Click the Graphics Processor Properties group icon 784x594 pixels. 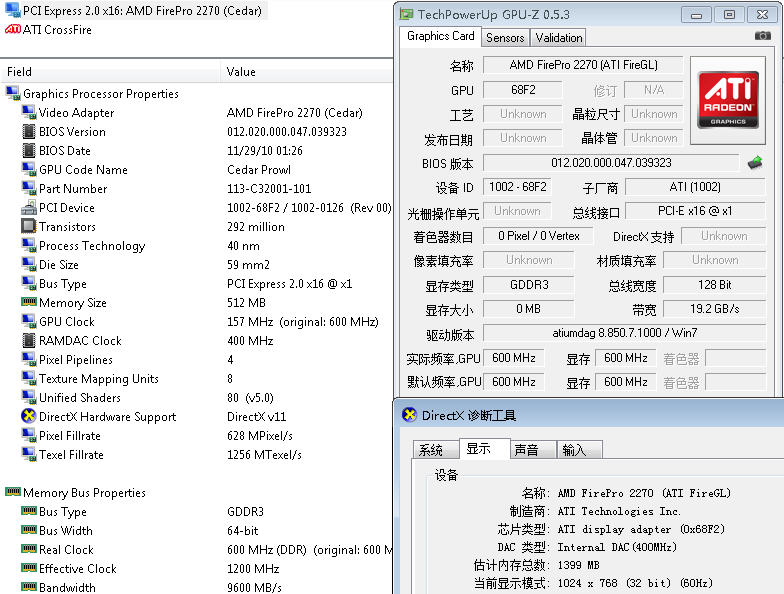tap(13, 93)
